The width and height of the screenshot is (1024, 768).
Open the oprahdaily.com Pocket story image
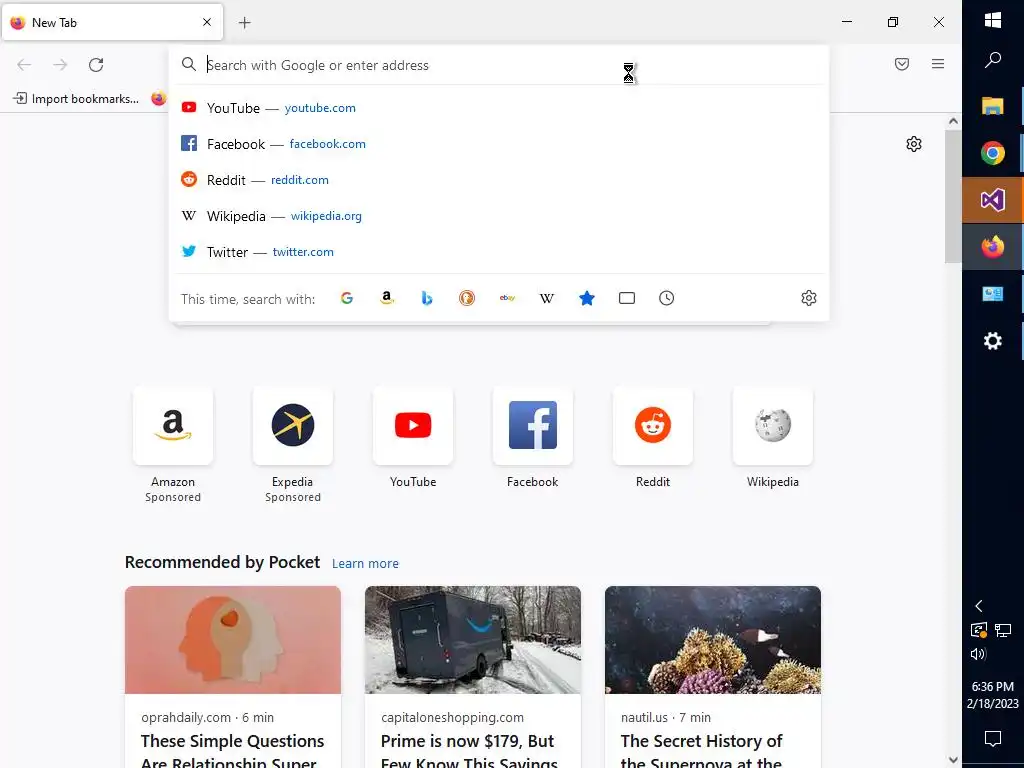(232, 640)
